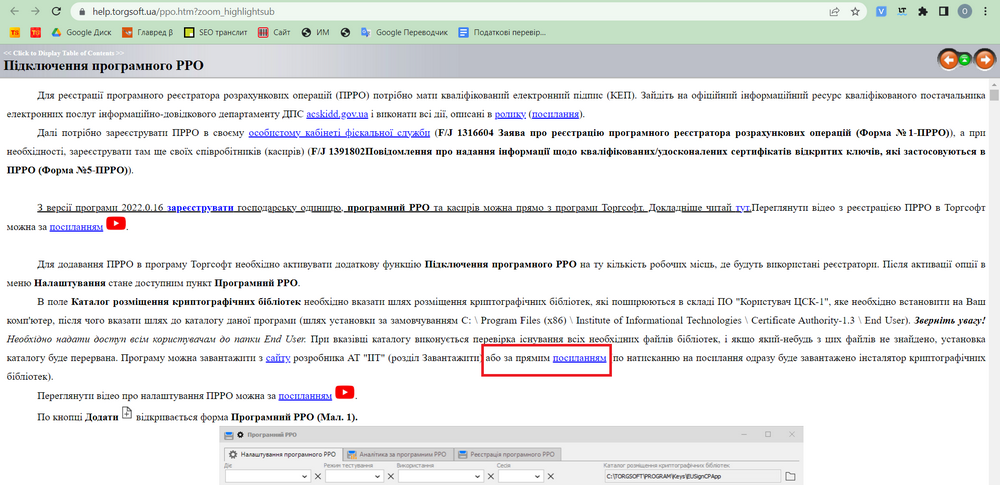
Task: Expand the Діє dropdown
Action: click(303, 477)
